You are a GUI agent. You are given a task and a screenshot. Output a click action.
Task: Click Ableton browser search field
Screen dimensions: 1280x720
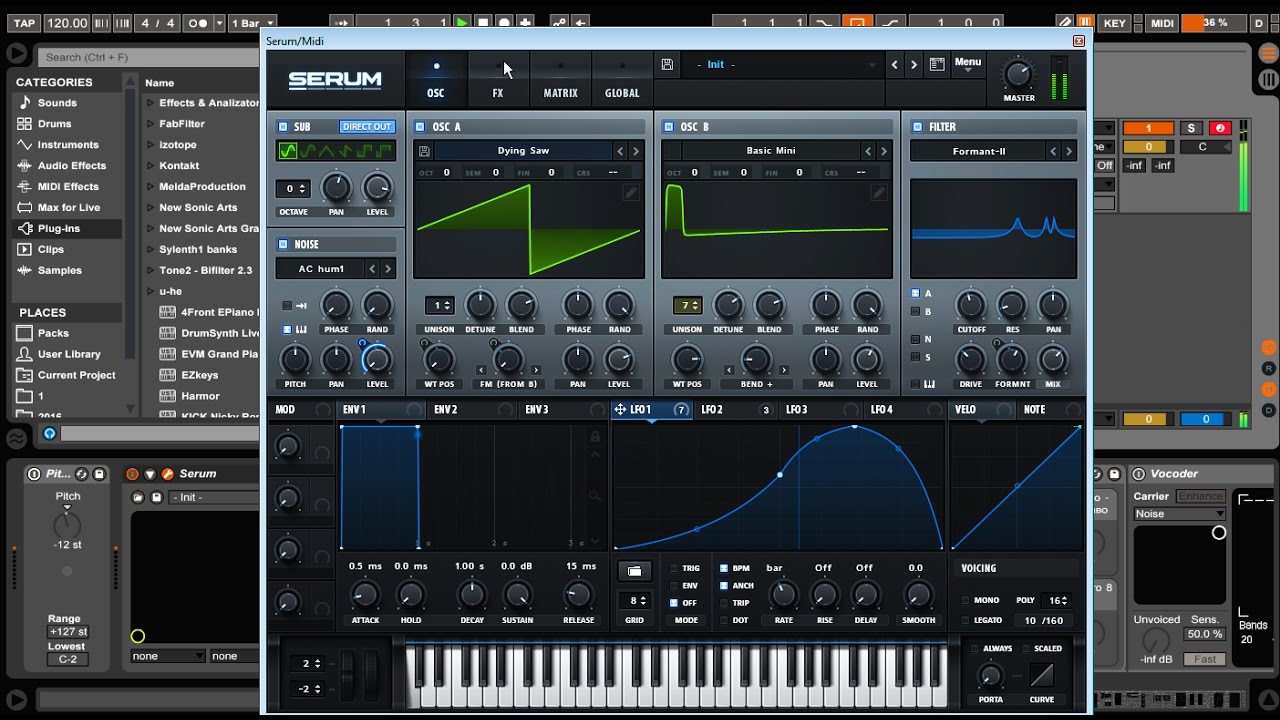tap(150, 57)
